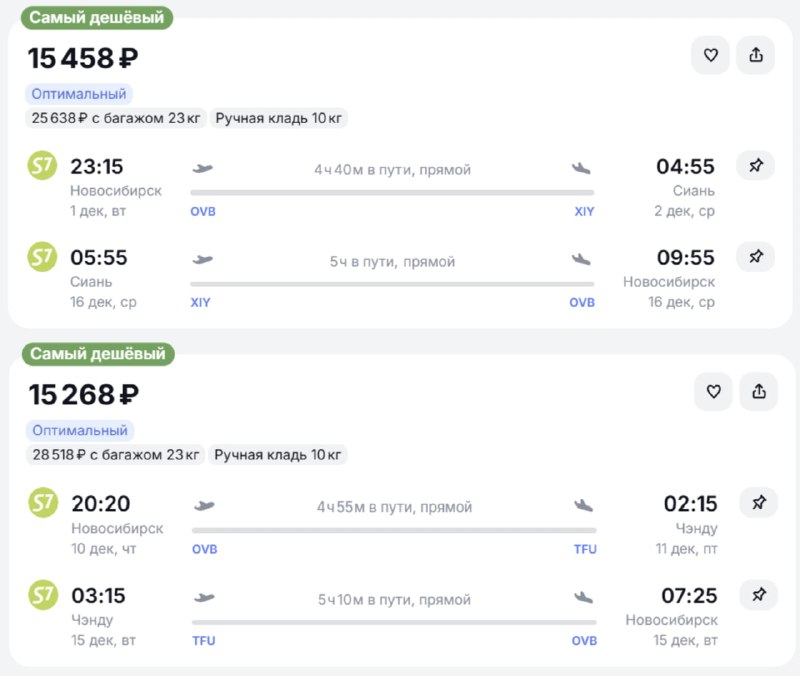Click first ticket's Ручная кладь 10 кг chip
Image resolution: width=800 pixels, height=676 pixels.
(x=279, y=118)
